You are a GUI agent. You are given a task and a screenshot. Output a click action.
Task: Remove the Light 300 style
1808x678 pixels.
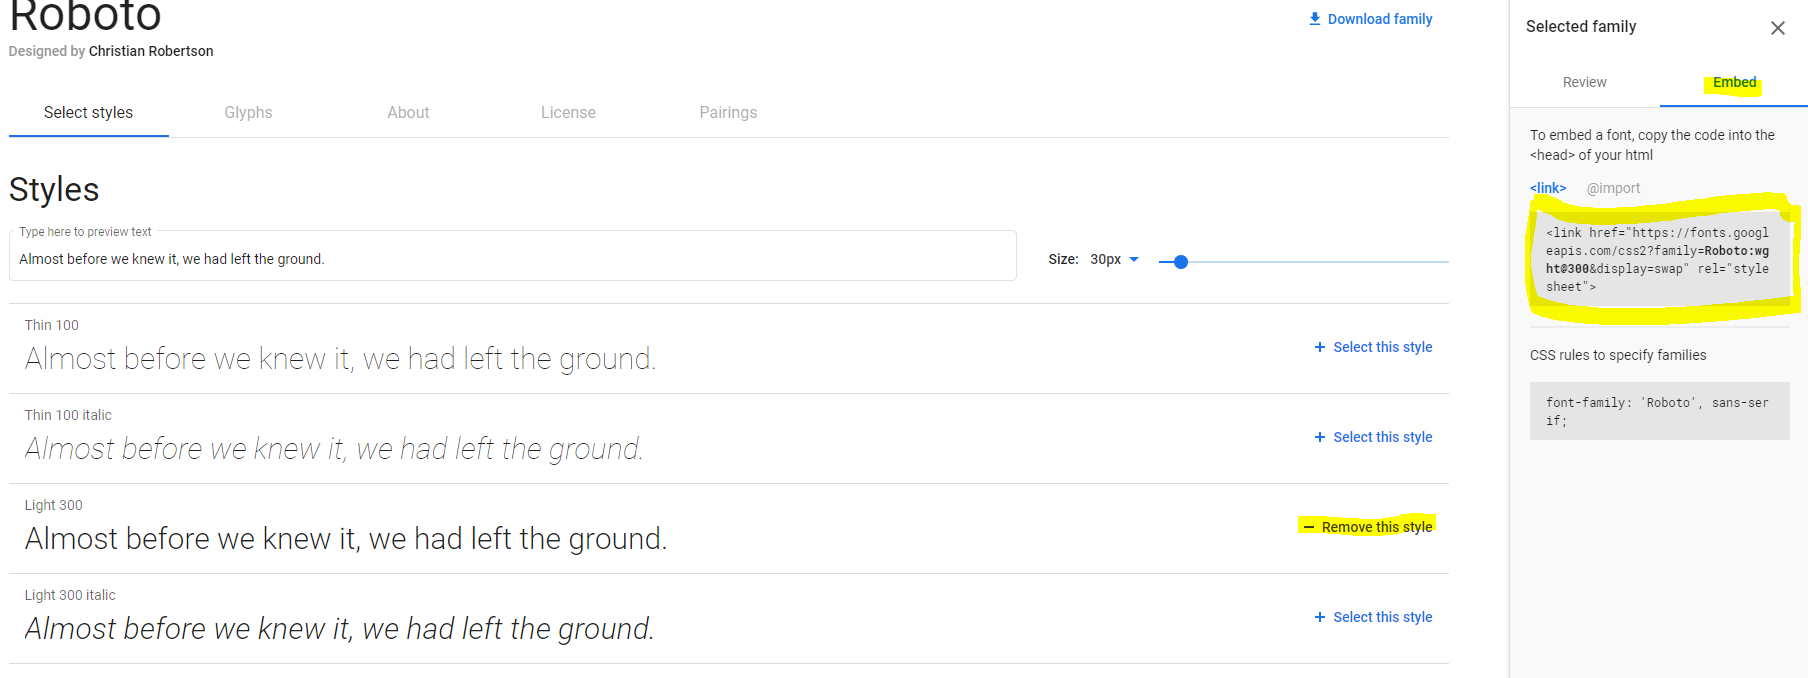(1367, 527)
